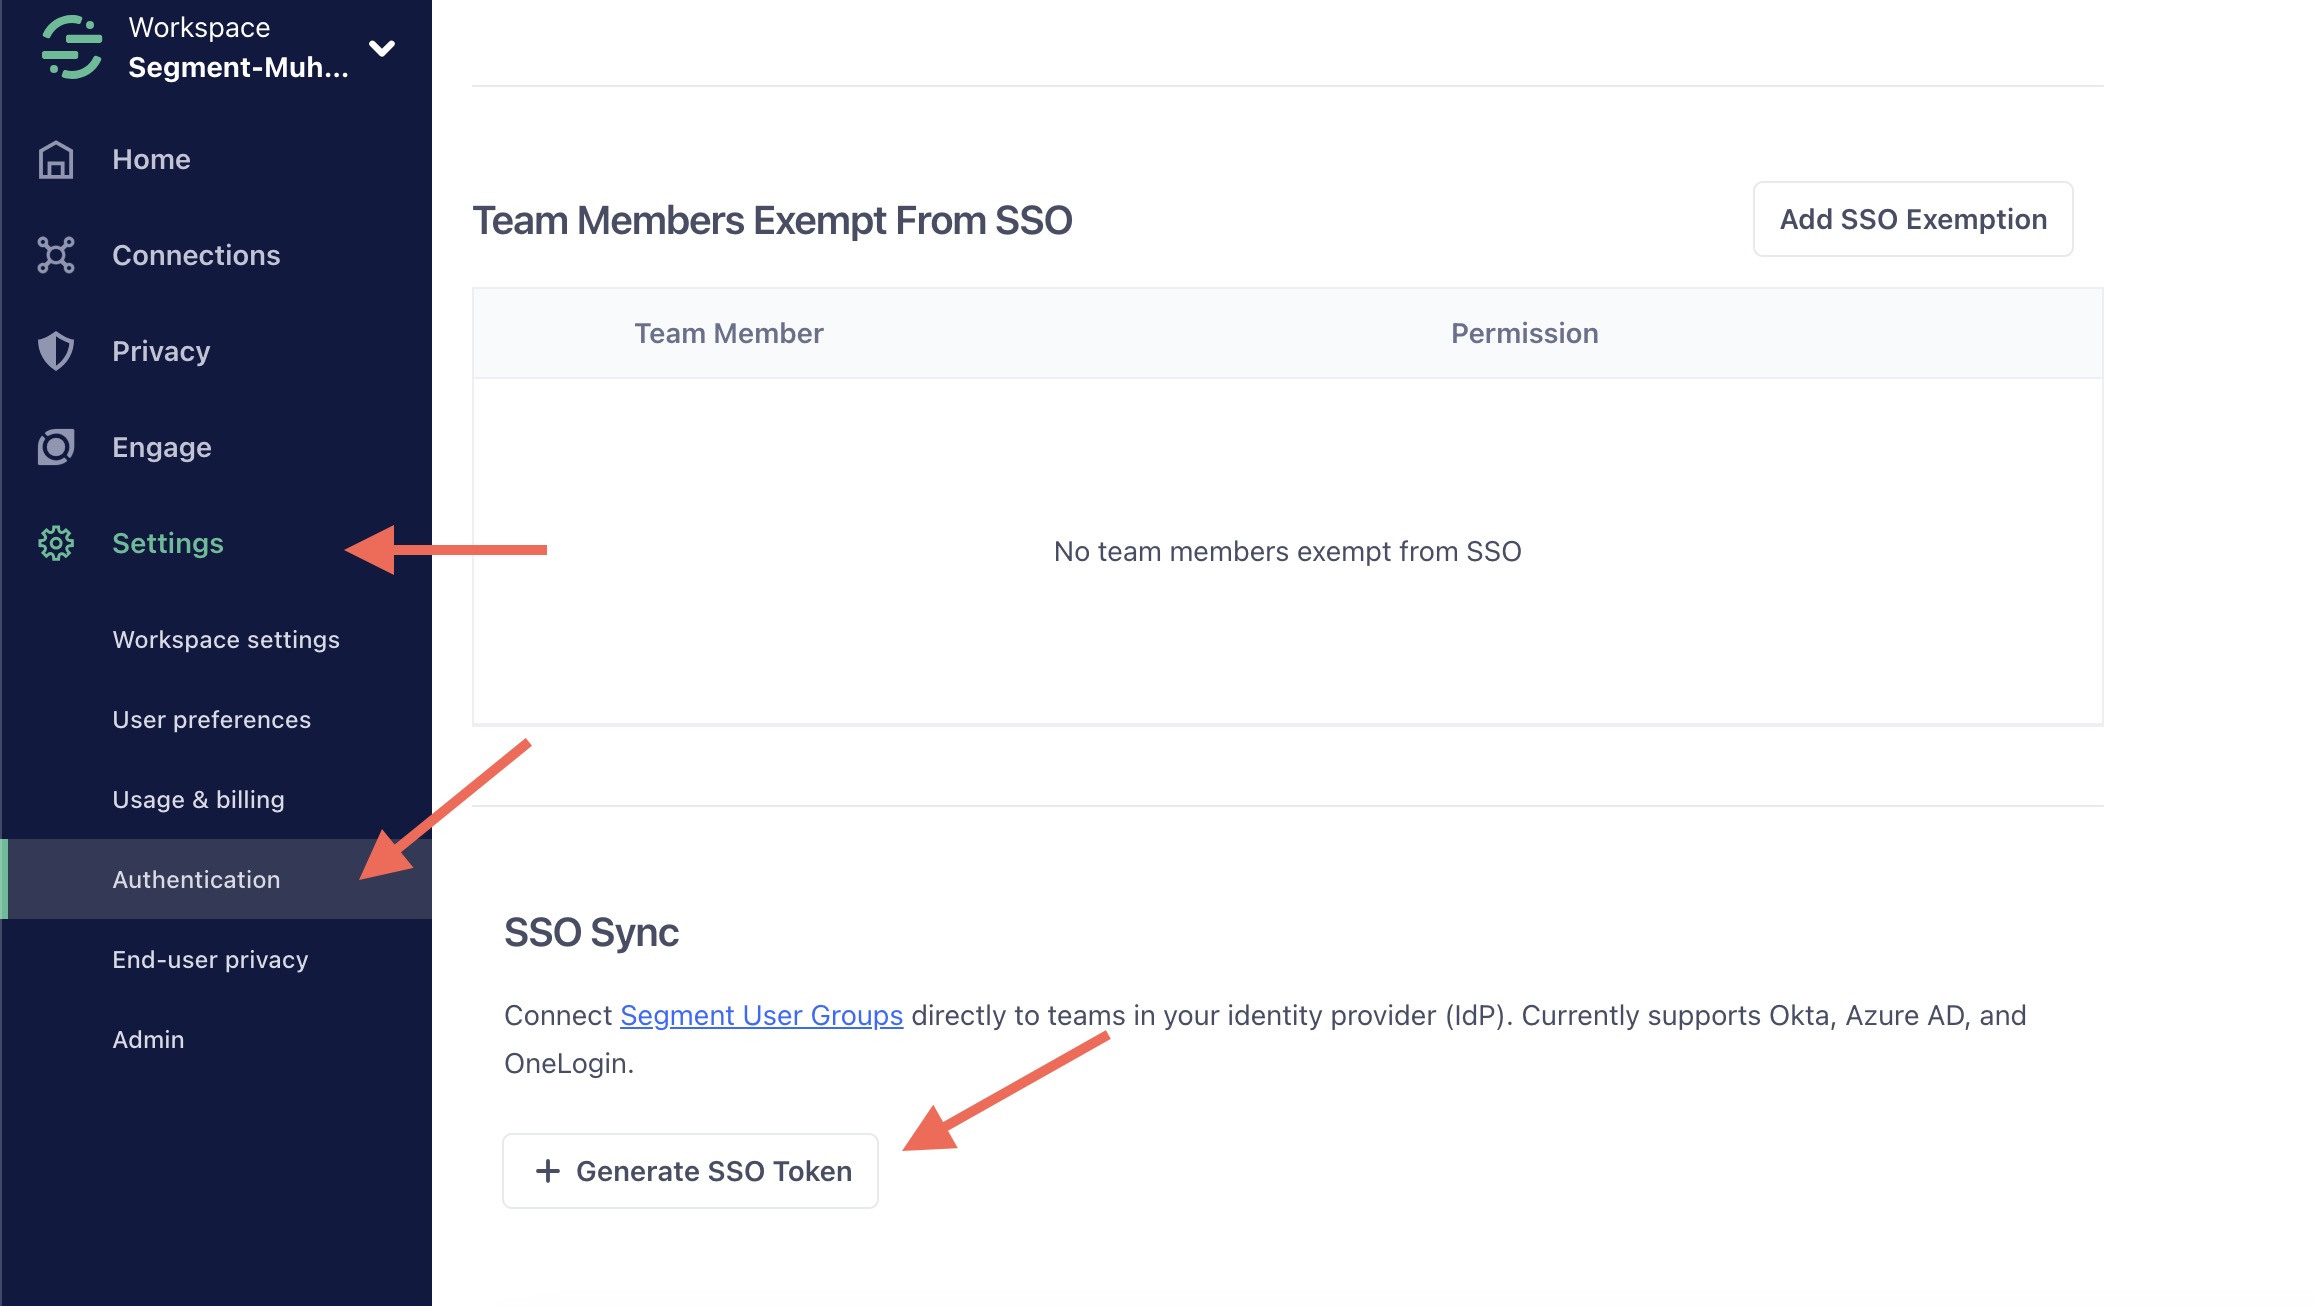Select the Authentication section

click(x=196, y=879)
